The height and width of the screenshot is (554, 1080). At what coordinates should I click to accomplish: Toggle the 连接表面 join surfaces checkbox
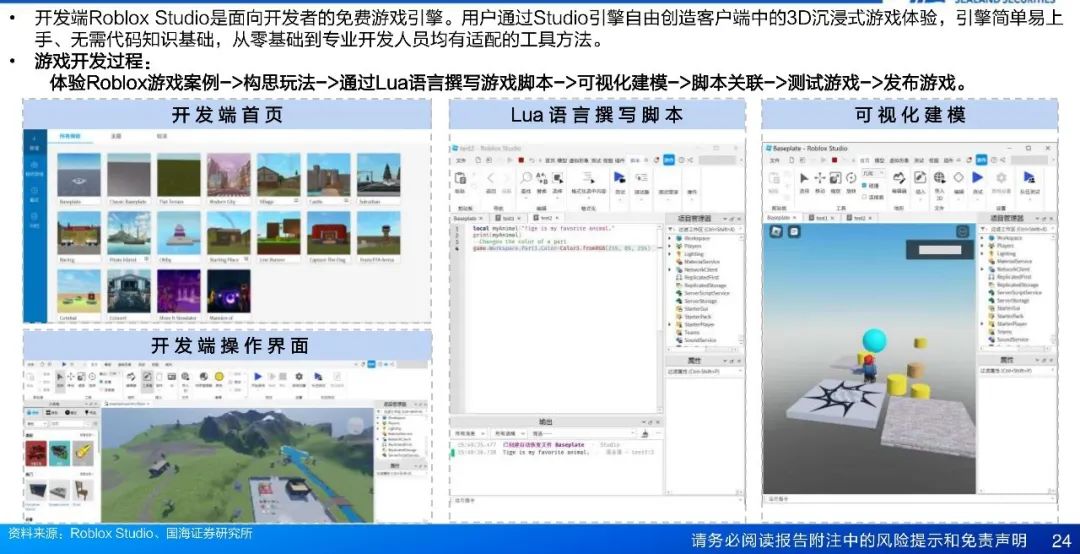pyautogui.click(x=864, y=197)
